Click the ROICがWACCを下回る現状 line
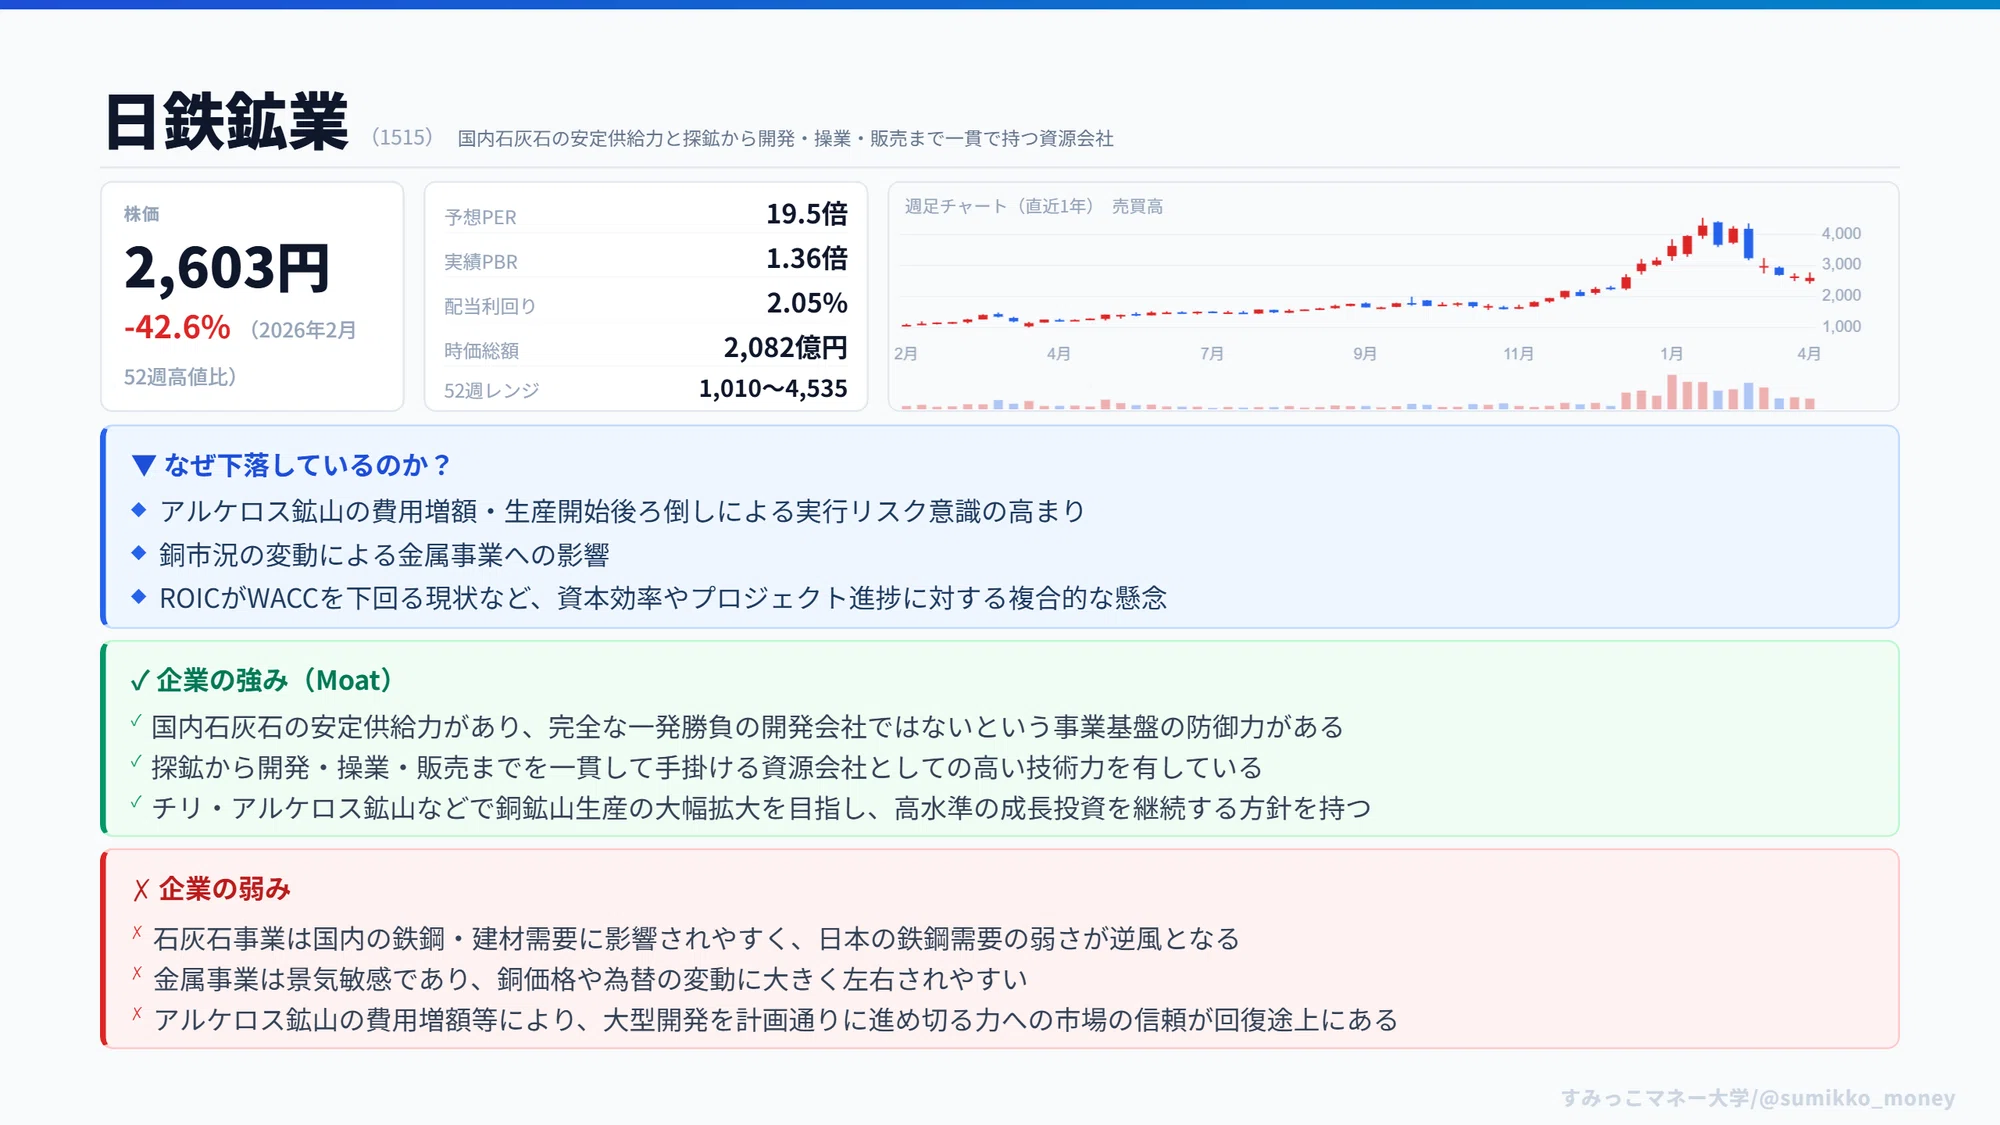2000x1125 pixels. [663, 598]
